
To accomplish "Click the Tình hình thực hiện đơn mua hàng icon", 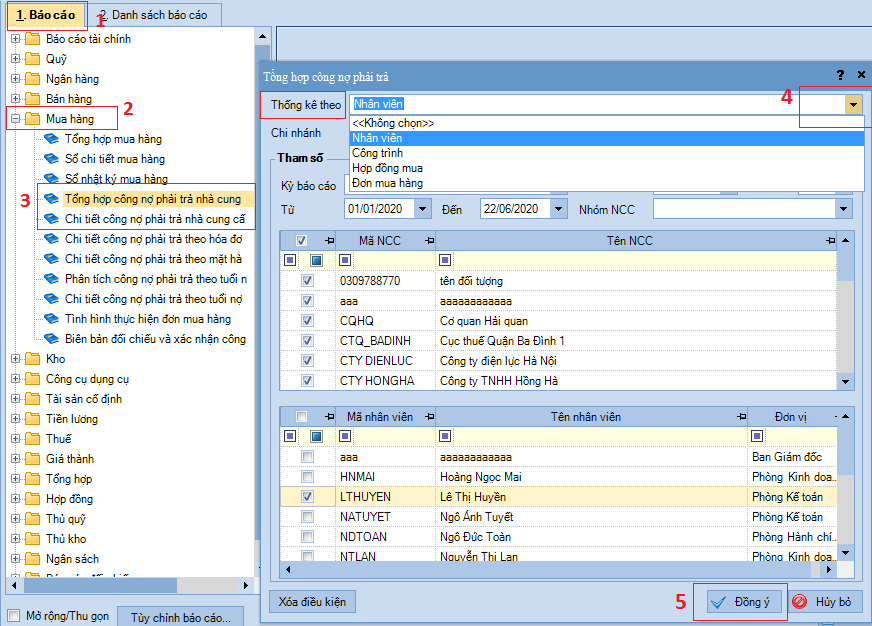I will click(x=51, y=319).
